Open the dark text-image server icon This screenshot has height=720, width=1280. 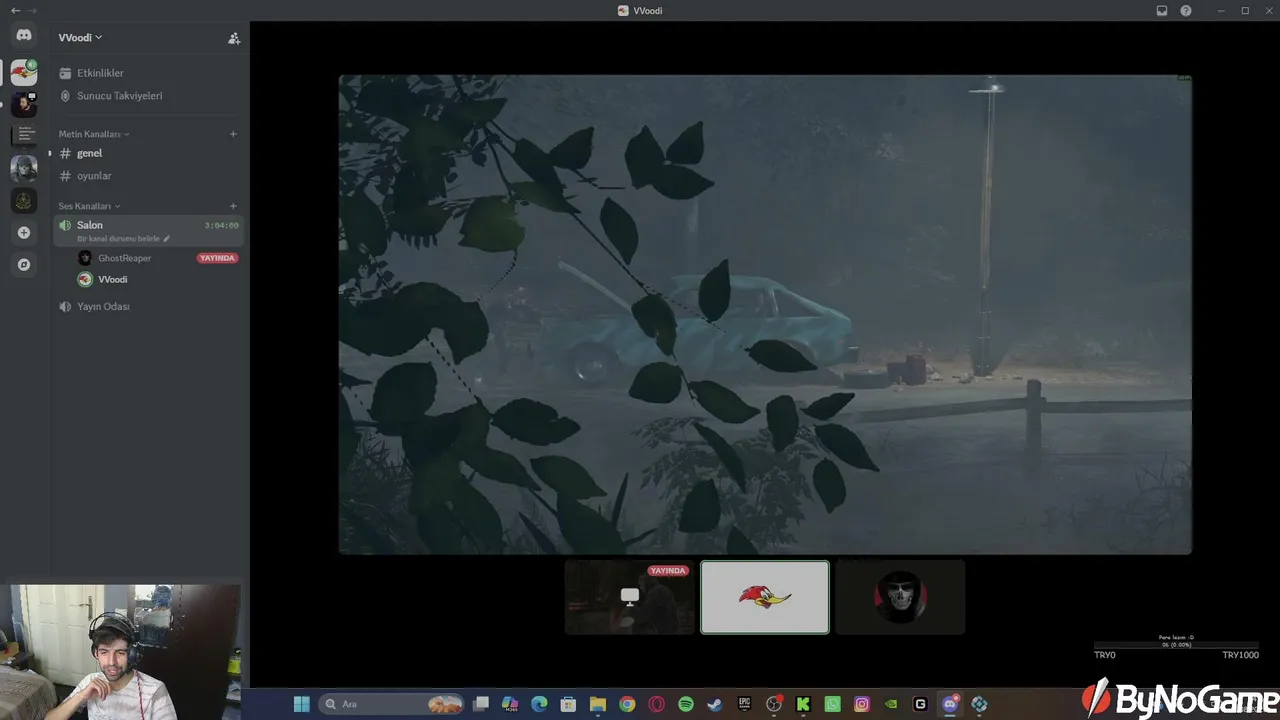[24, 136]
